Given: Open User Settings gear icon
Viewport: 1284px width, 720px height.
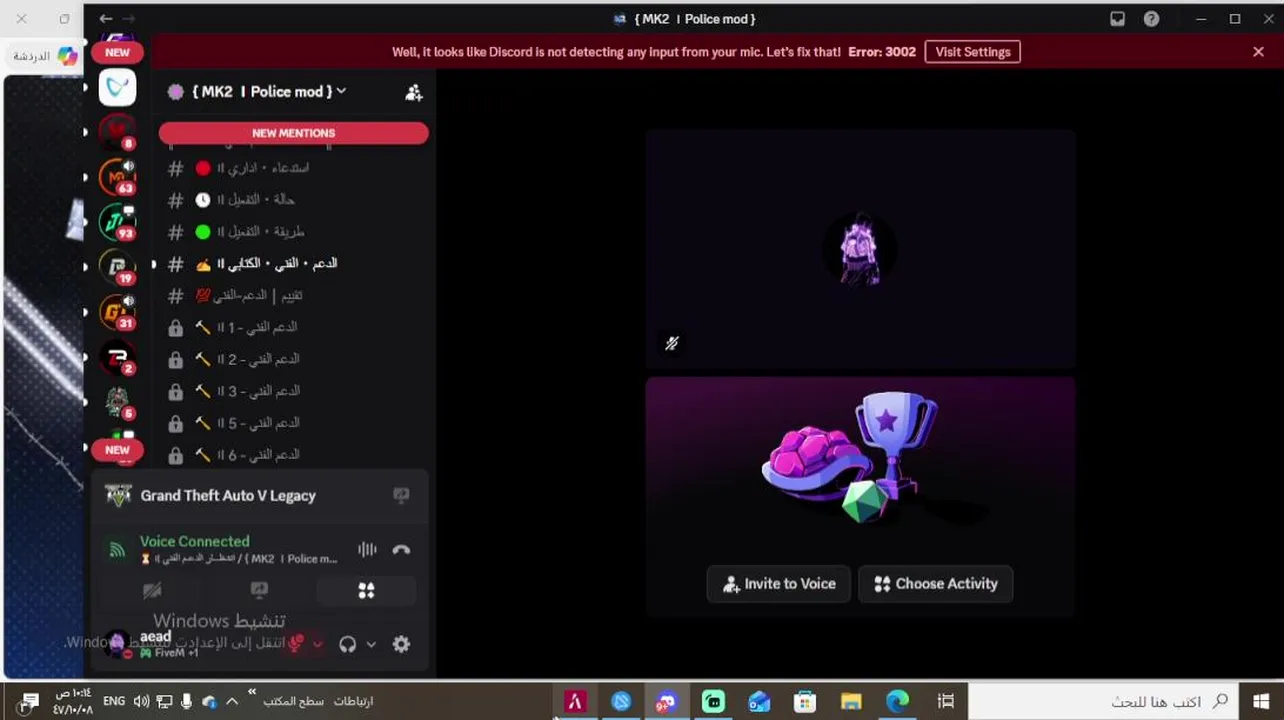Looking at the screenshot, I should pyautogui.click(x=401, y=644).
